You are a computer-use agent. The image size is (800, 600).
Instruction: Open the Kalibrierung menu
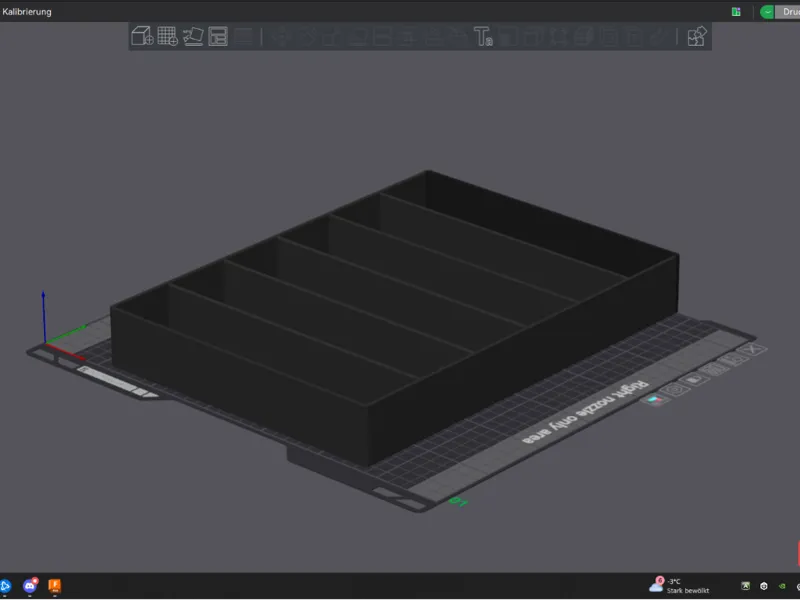coord(27,11)
